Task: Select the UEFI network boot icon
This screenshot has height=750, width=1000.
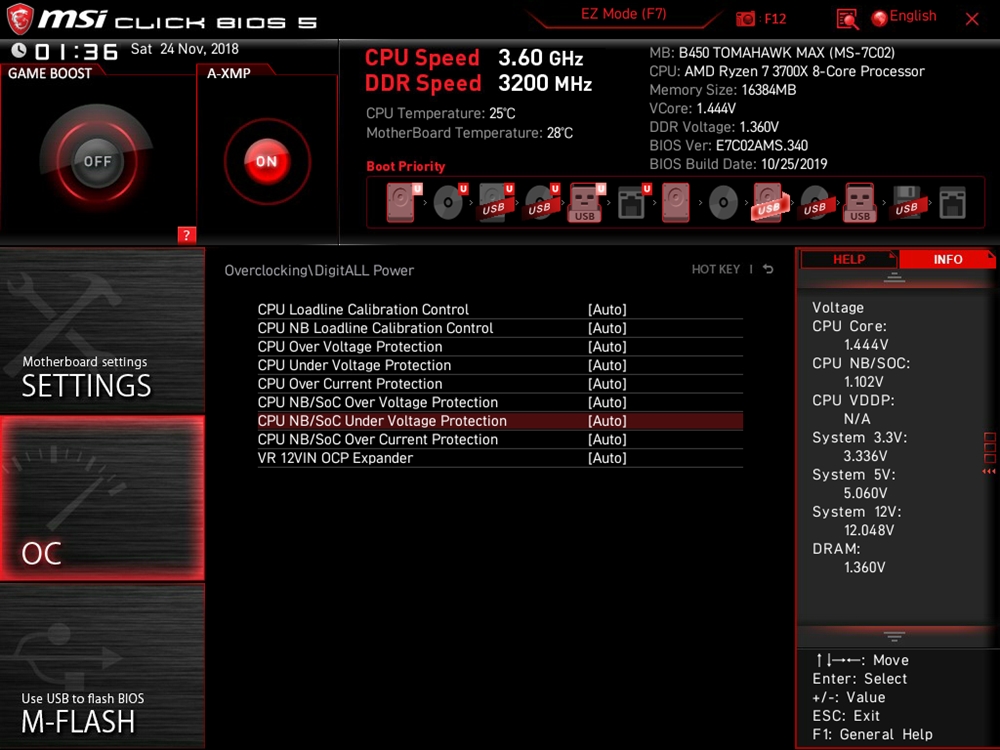Action: pyautogui.click(x=633, y=202)
